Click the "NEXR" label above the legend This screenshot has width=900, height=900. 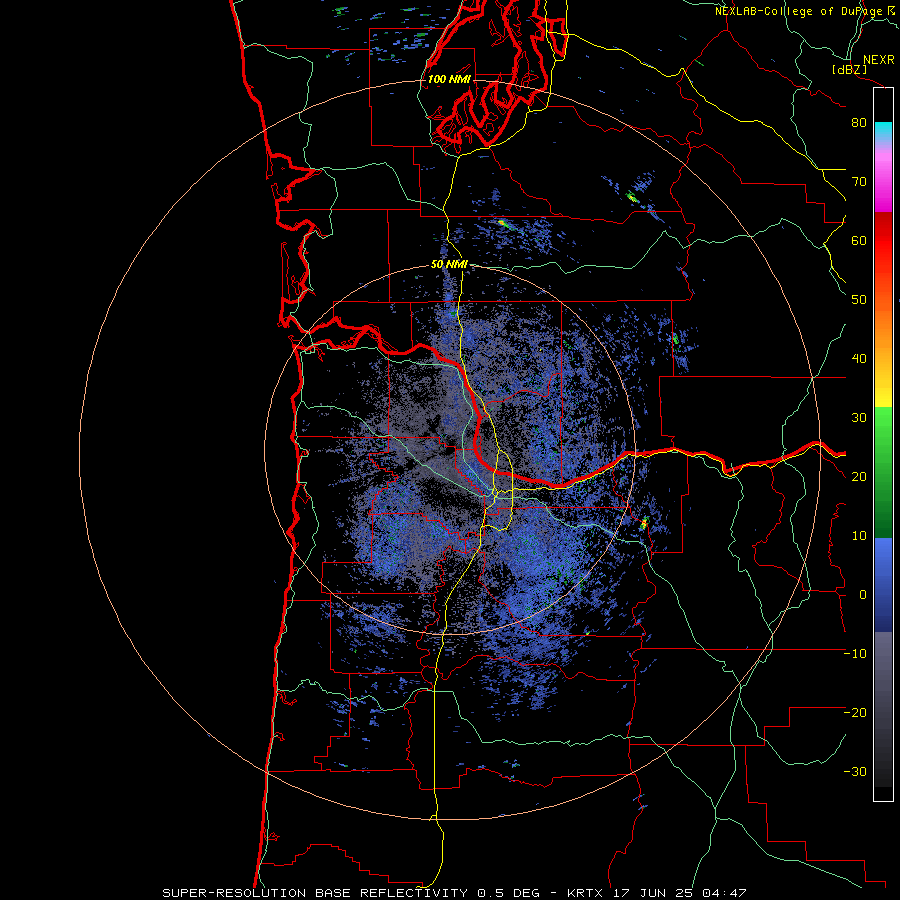coord(879,60)
